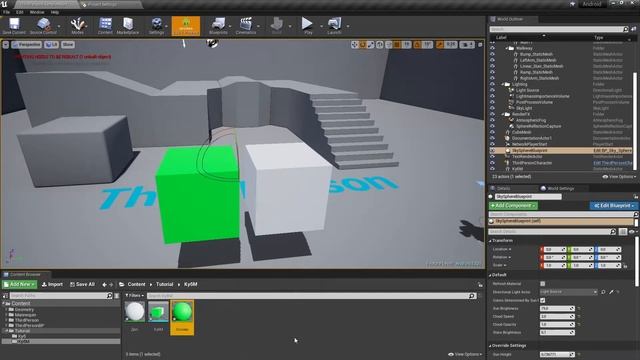Click the World Outliner search field

tap(559, 29)
